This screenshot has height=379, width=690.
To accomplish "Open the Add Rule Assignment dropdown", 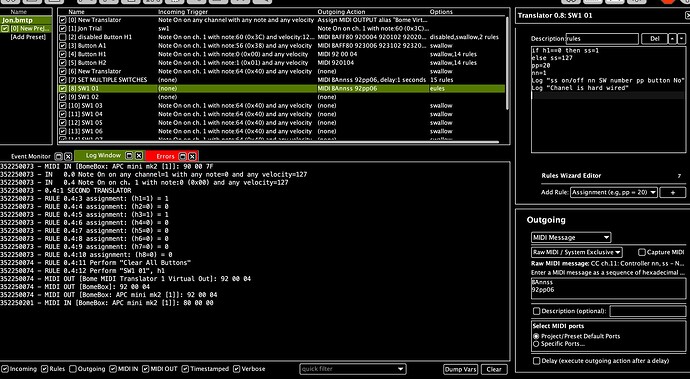I will (x=613, y=192).
